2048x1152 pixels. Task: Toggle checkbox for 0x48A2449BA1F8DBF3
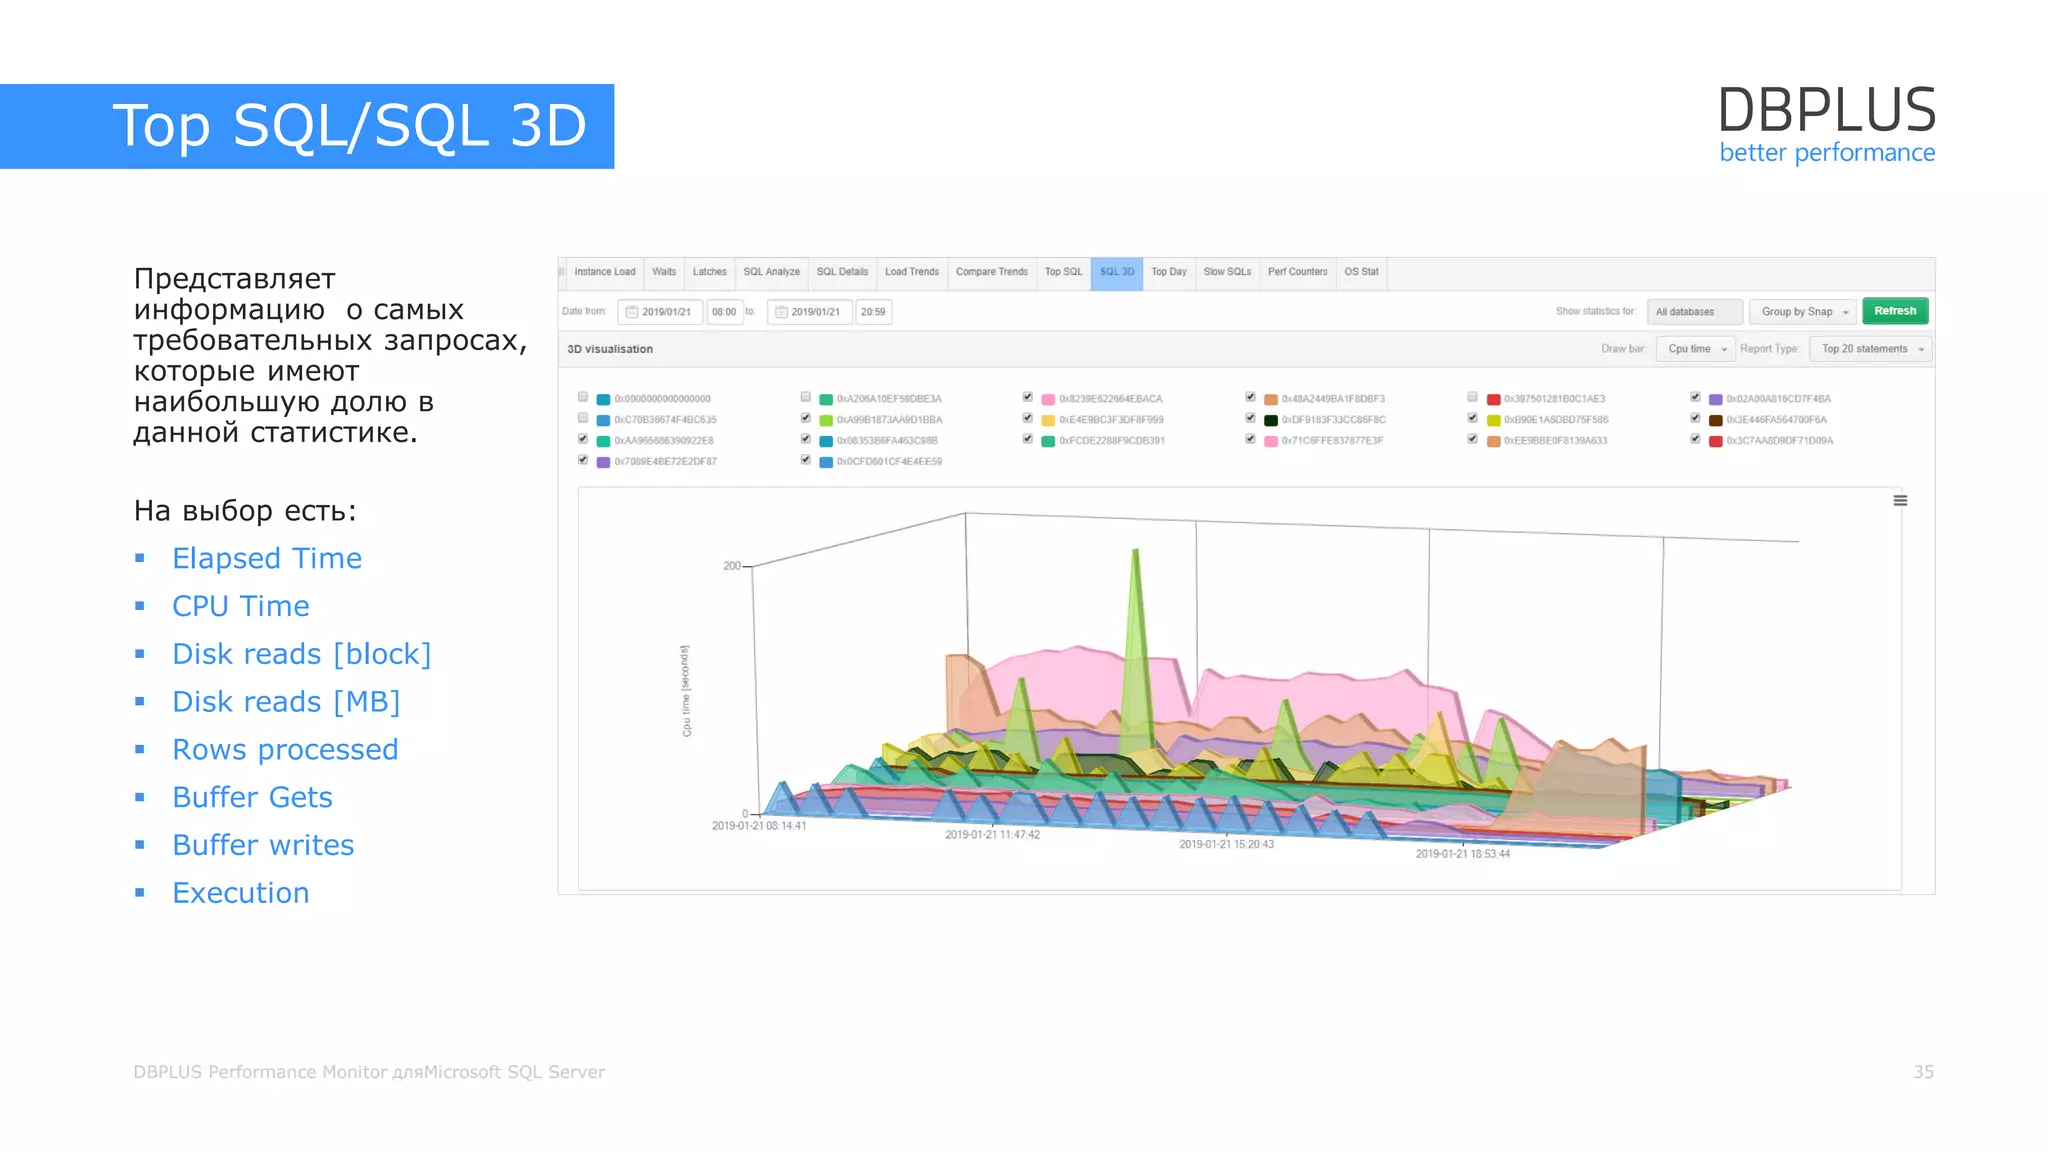[x=1250, y=397]
